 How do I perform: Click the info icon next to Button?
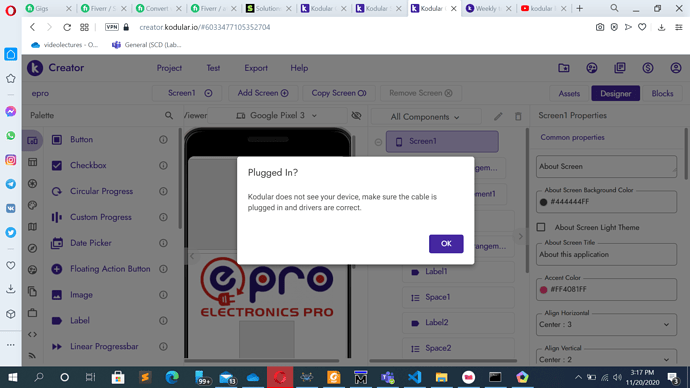point(163,139)
